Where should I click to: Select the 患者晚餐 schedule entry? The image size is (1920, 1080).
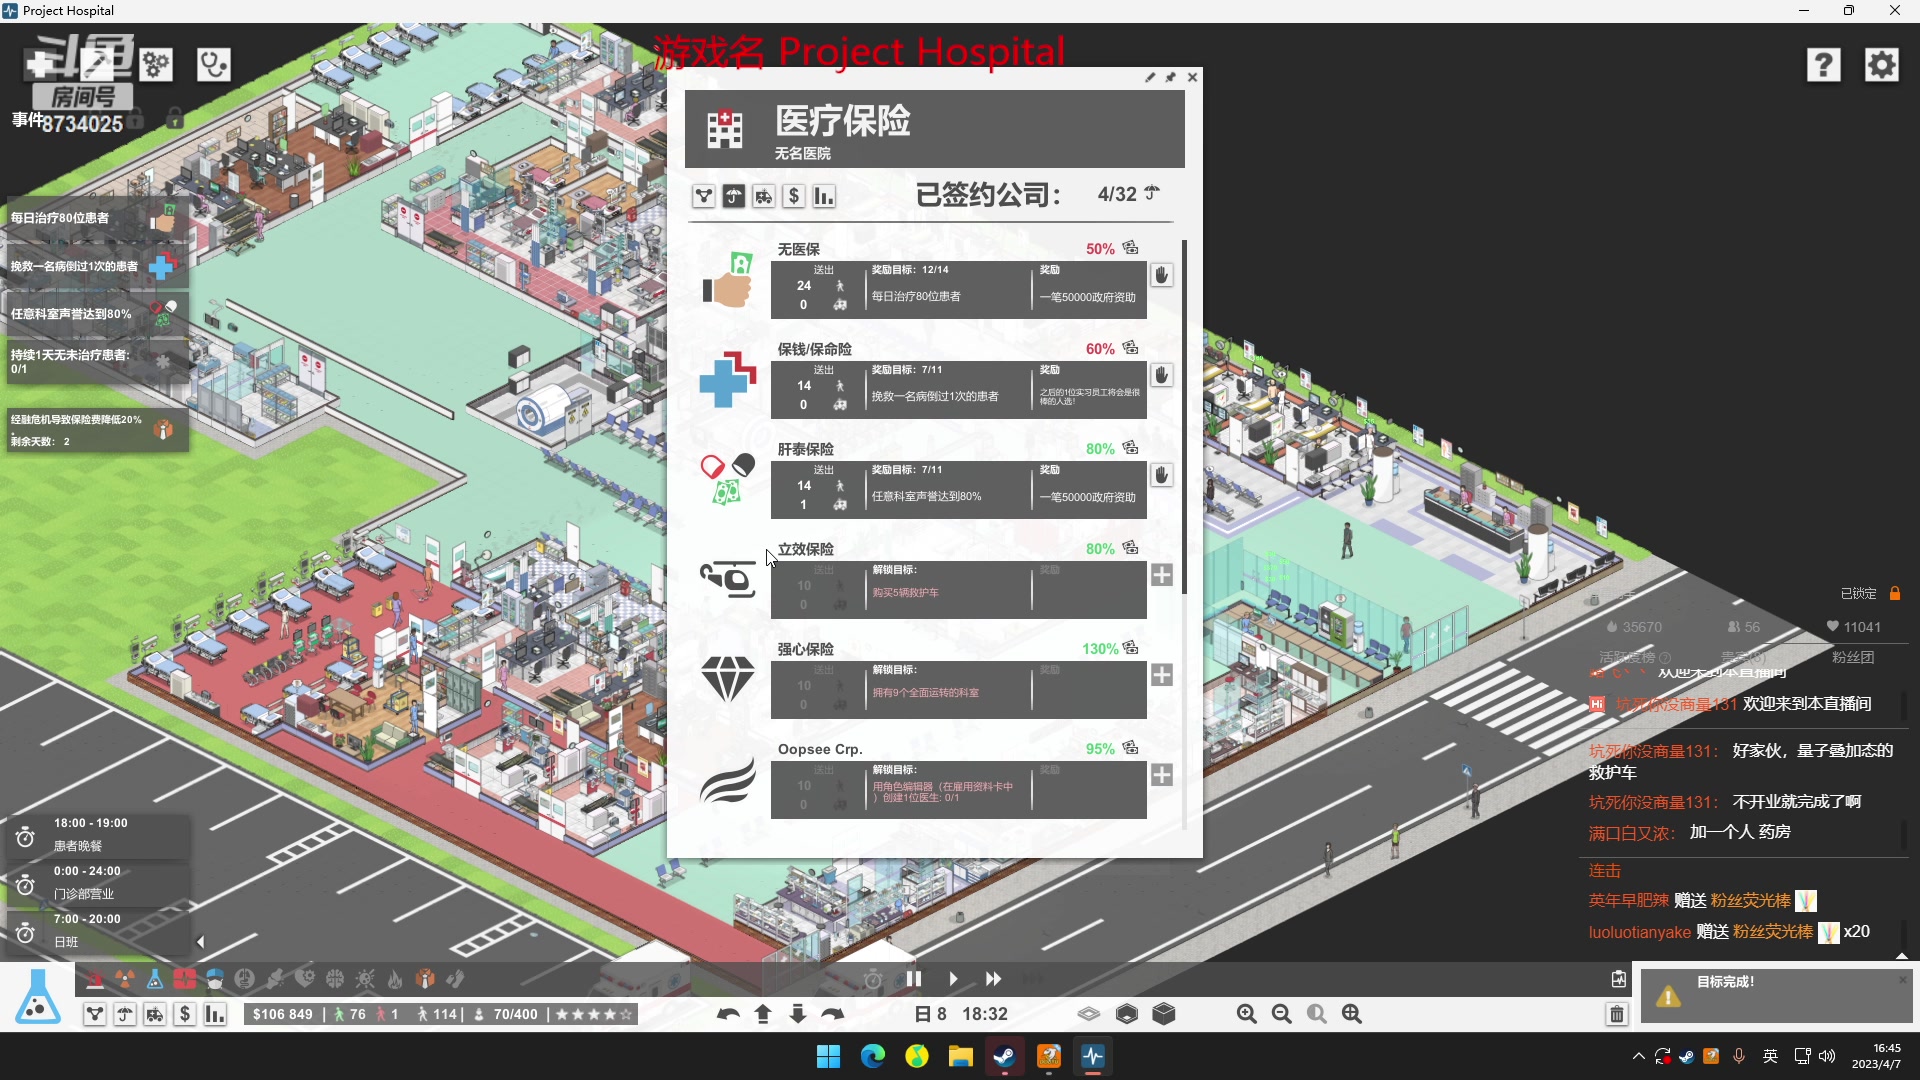click(97, 835)
